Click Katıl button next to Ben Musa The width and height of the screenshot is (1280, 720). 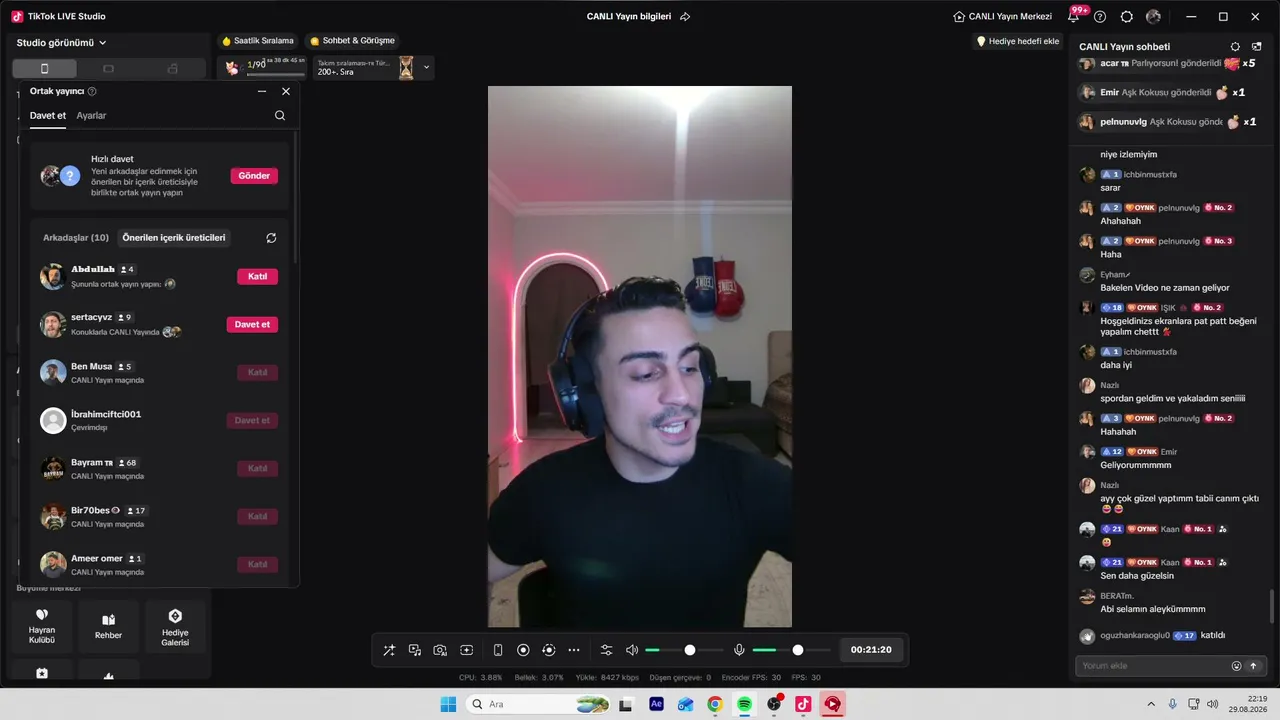point(257,373)
